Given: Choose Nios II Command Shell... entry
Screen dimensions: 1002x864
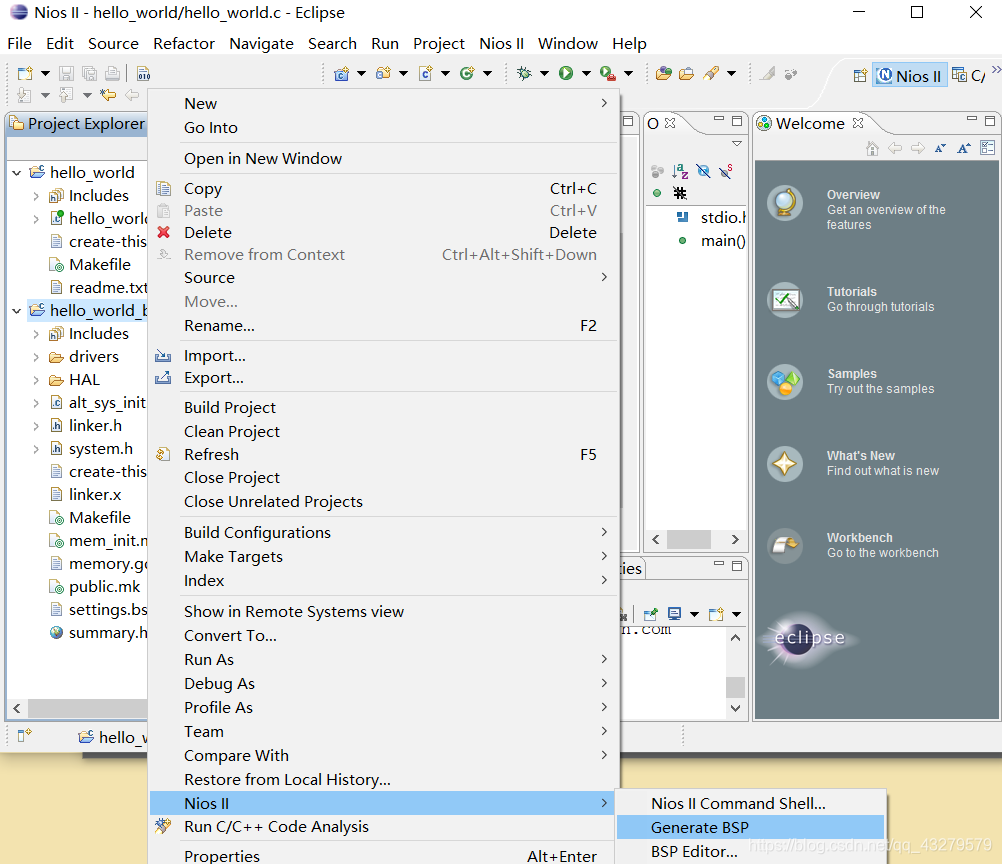Looking at the screenshot, I should point(751,803).
